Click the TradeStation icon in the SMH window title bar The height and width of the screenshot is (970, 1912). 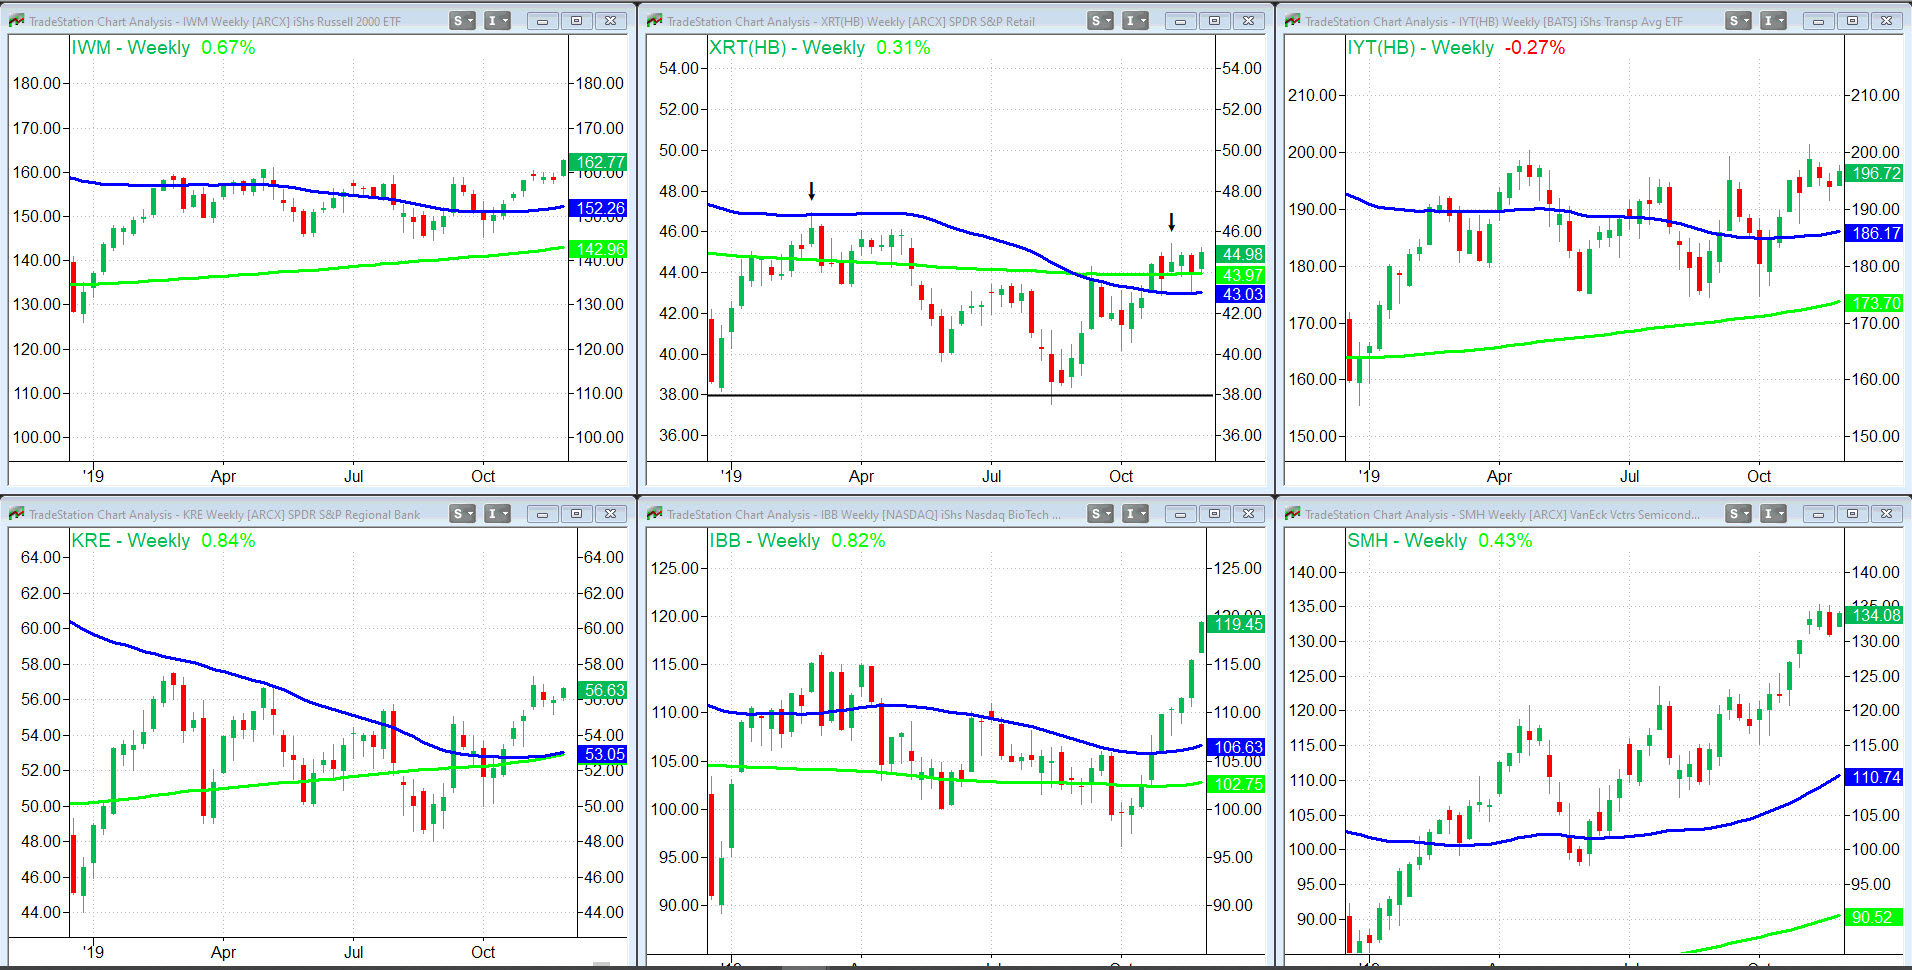(1293, 514)
